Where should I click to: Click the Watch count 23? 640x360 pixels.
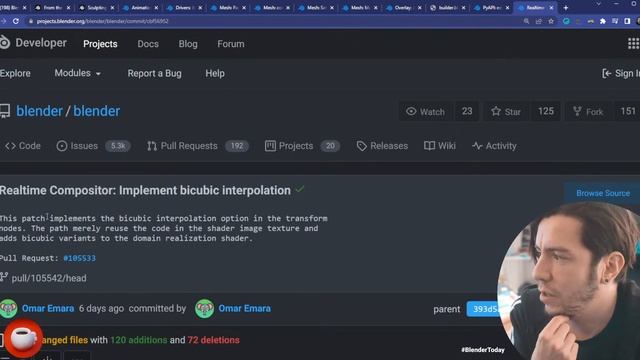pos(467,111)
